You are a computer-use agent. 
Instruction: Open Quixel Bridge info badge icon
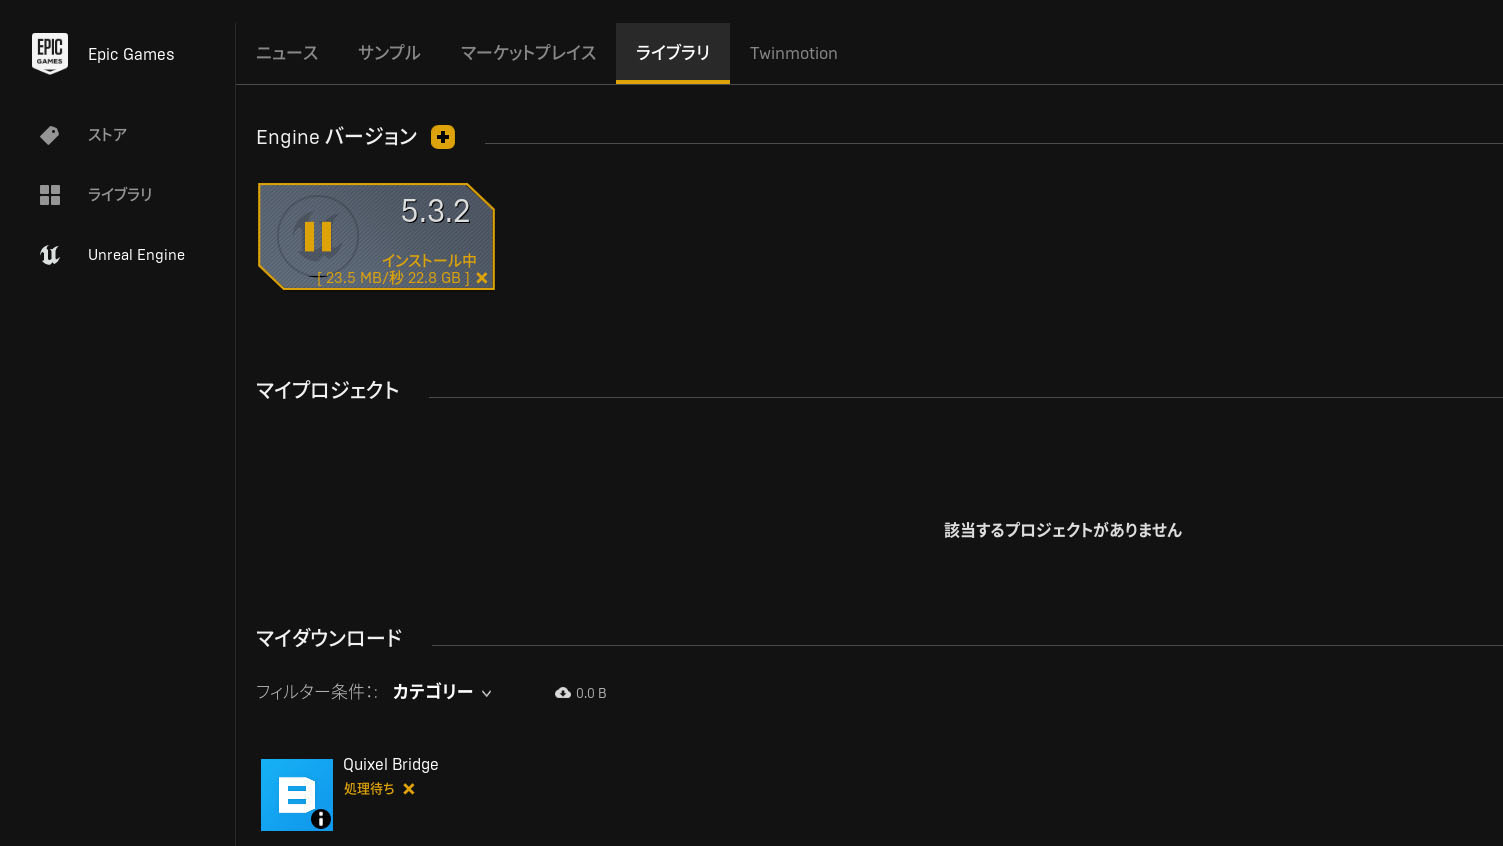click(321, 819)
